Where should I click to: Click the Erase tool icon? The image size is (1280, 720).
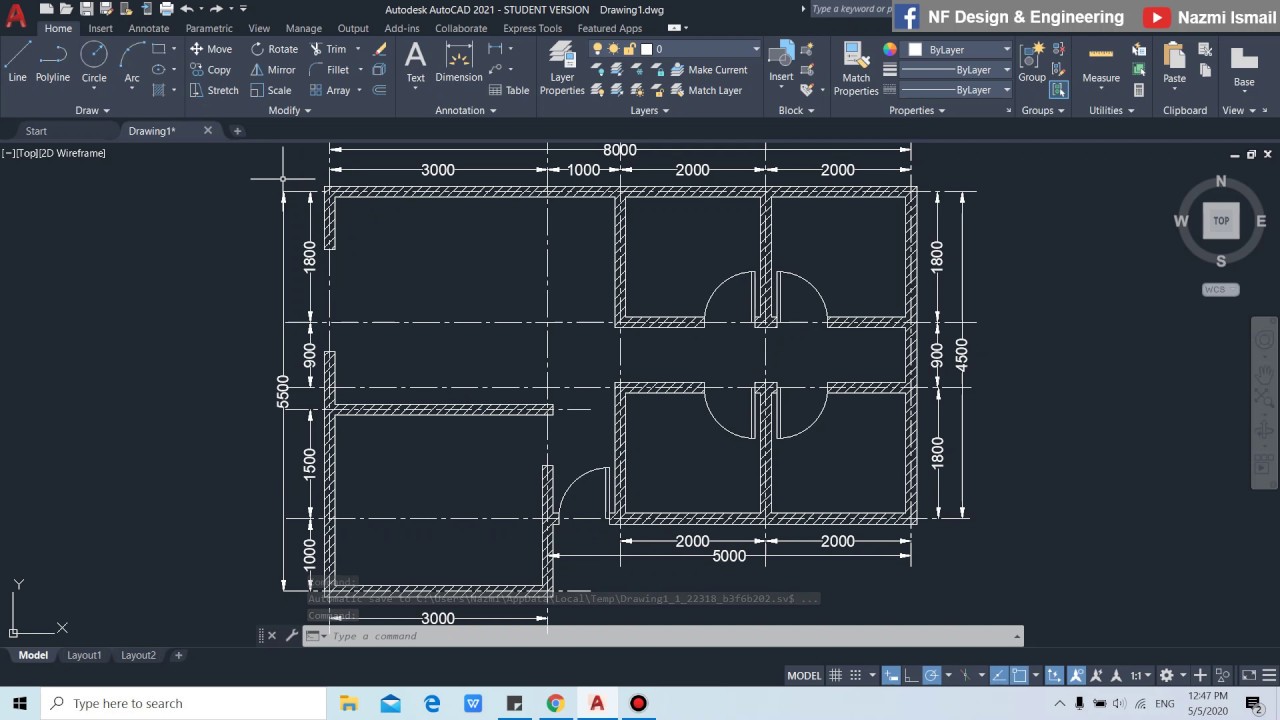coord(380,49)
